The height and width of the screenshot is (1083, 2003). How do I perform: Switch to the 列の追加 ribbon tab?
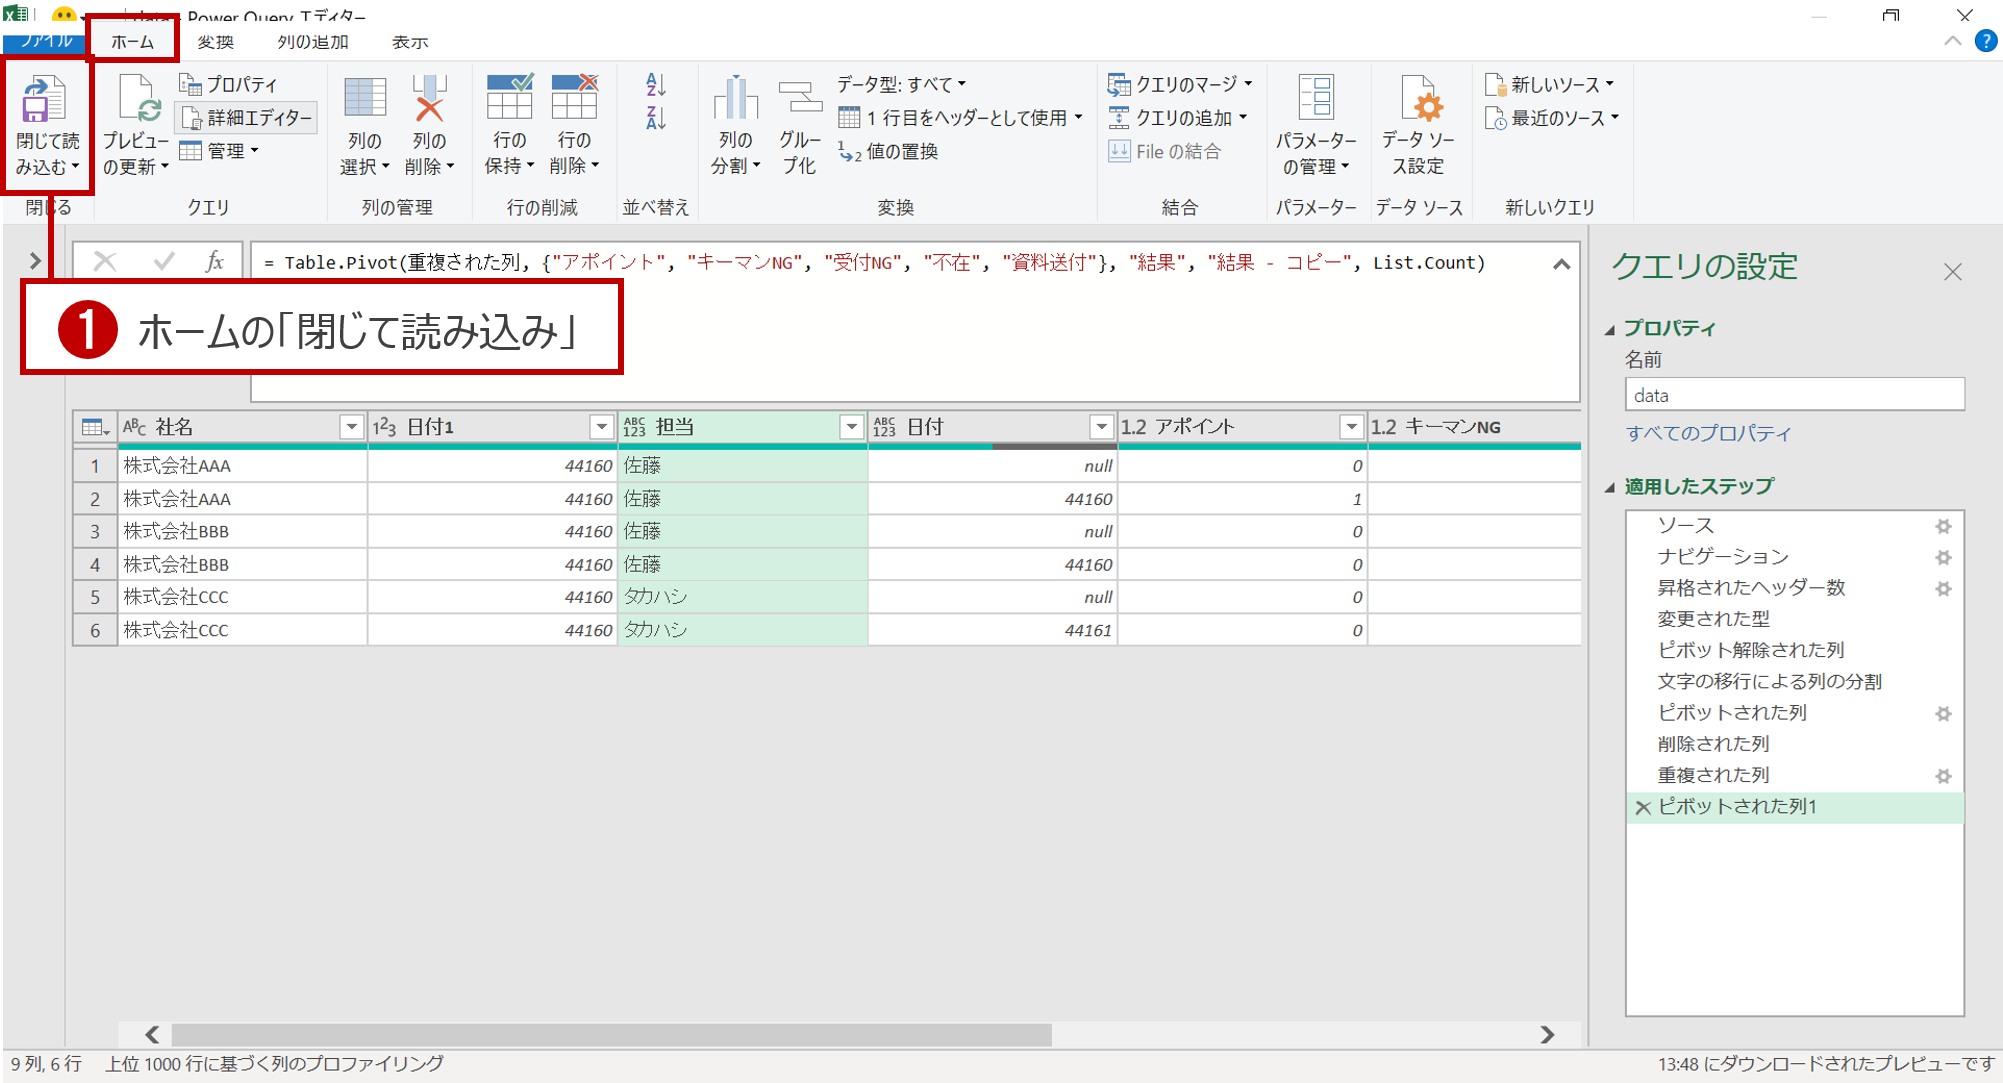pyautogui.click(x=312, y=42)
